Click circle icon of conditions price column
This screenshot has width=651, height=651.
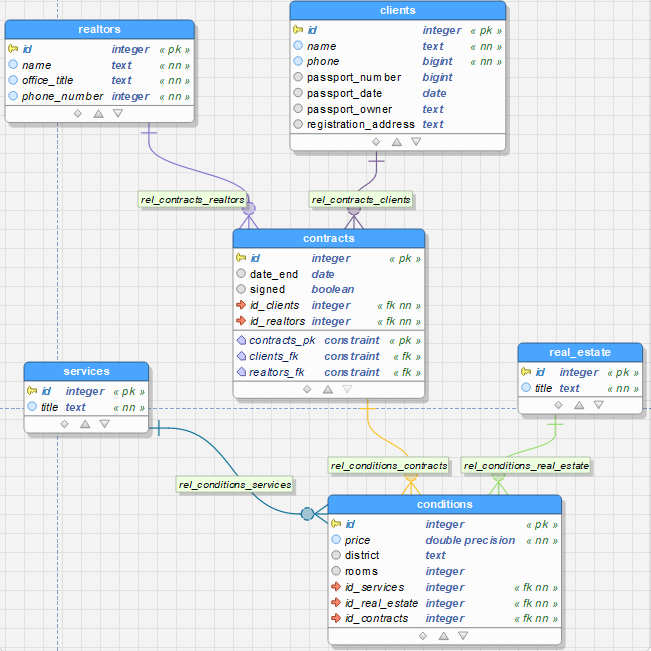point(336,539)
